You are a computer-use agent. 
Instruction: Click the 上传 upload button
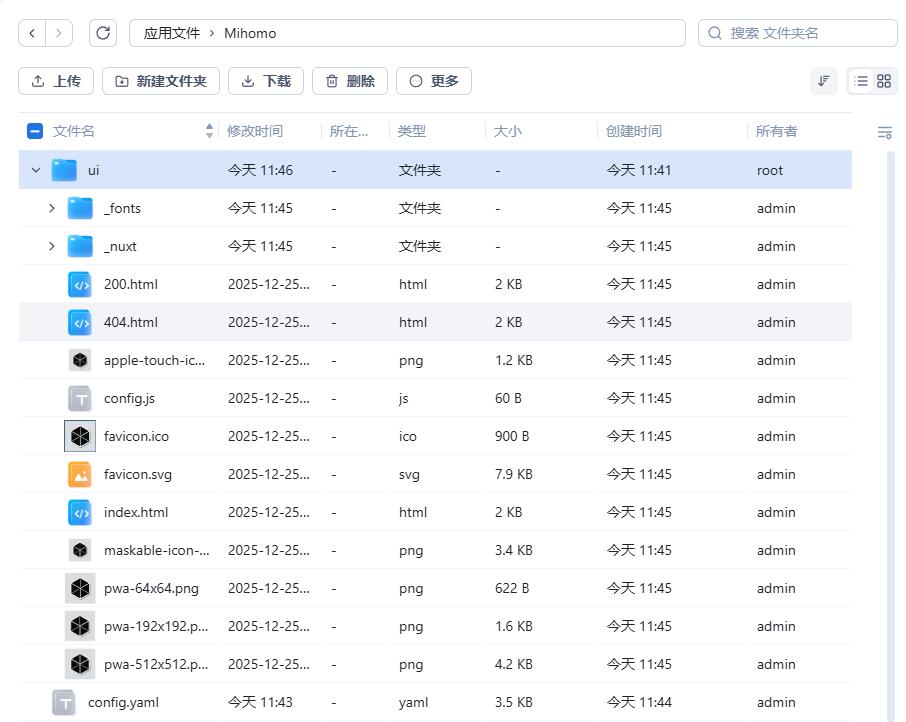56,81
